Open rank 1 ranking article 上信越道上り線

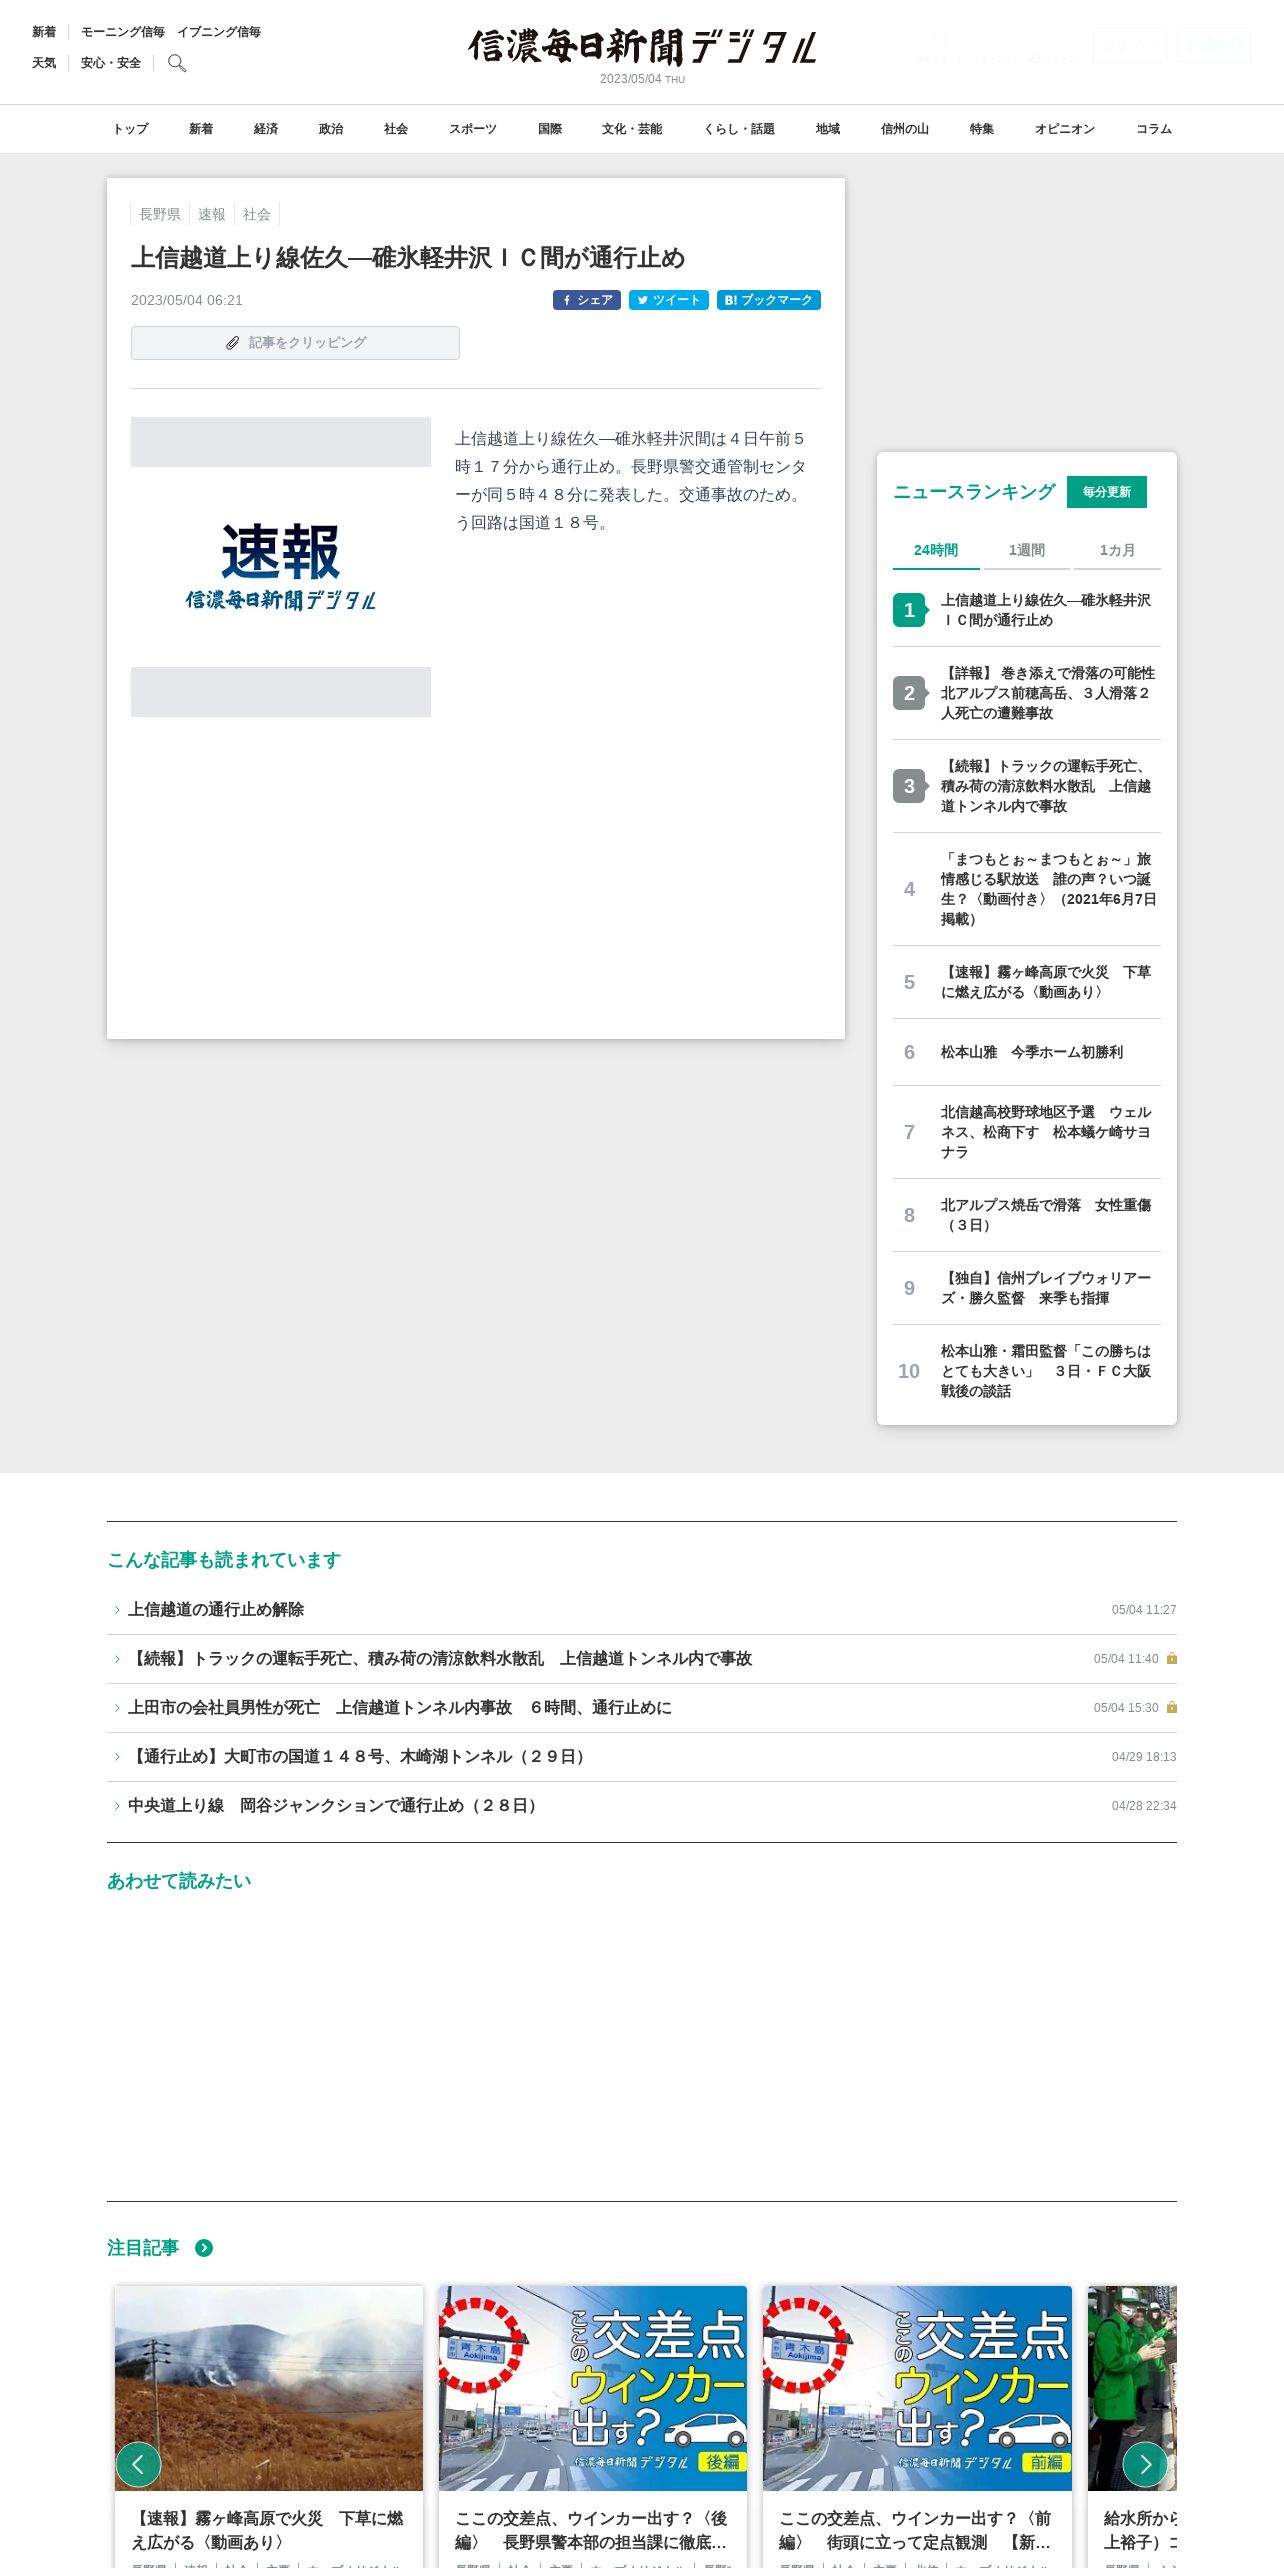click(1027, 610)
